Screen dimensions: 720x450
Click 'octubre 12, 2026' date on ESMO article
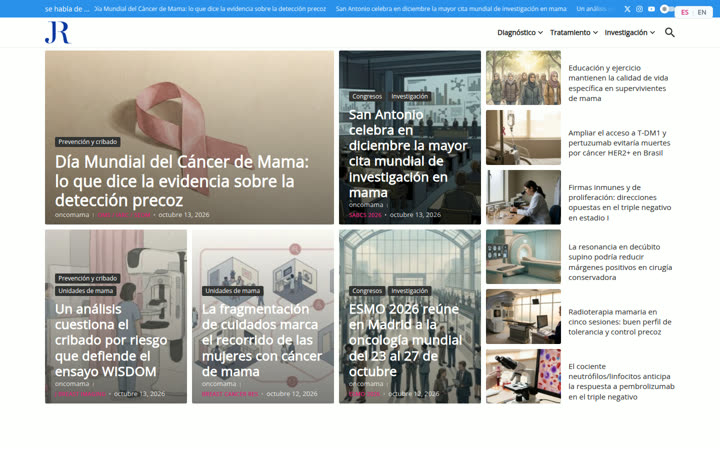414,394
